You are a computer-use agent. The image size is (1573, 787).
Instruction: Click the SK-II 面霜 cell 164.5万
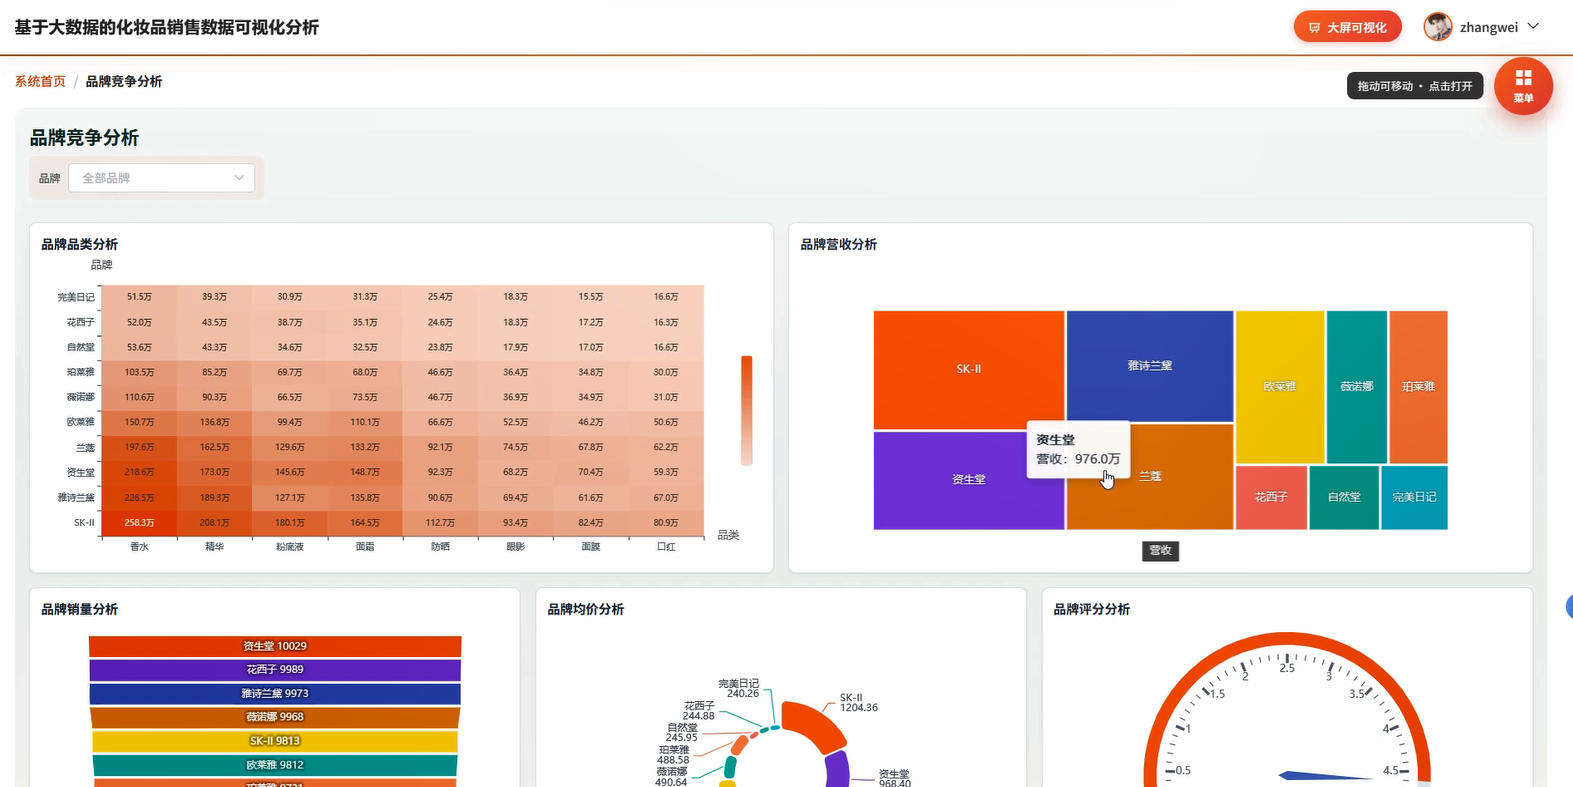tap(365, 523)
